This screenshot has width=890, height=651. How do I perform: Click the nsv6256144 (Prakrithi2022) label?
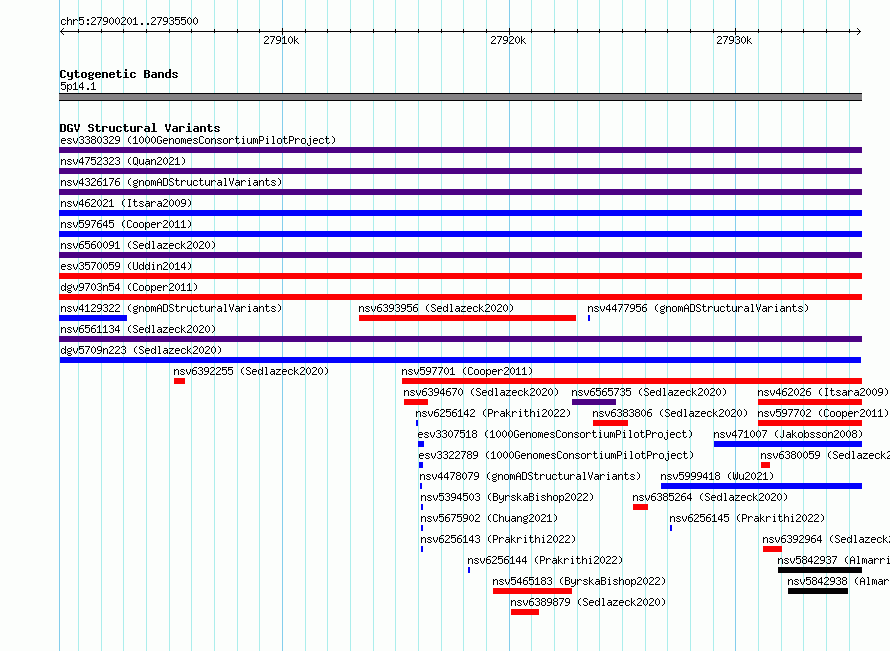545,560
